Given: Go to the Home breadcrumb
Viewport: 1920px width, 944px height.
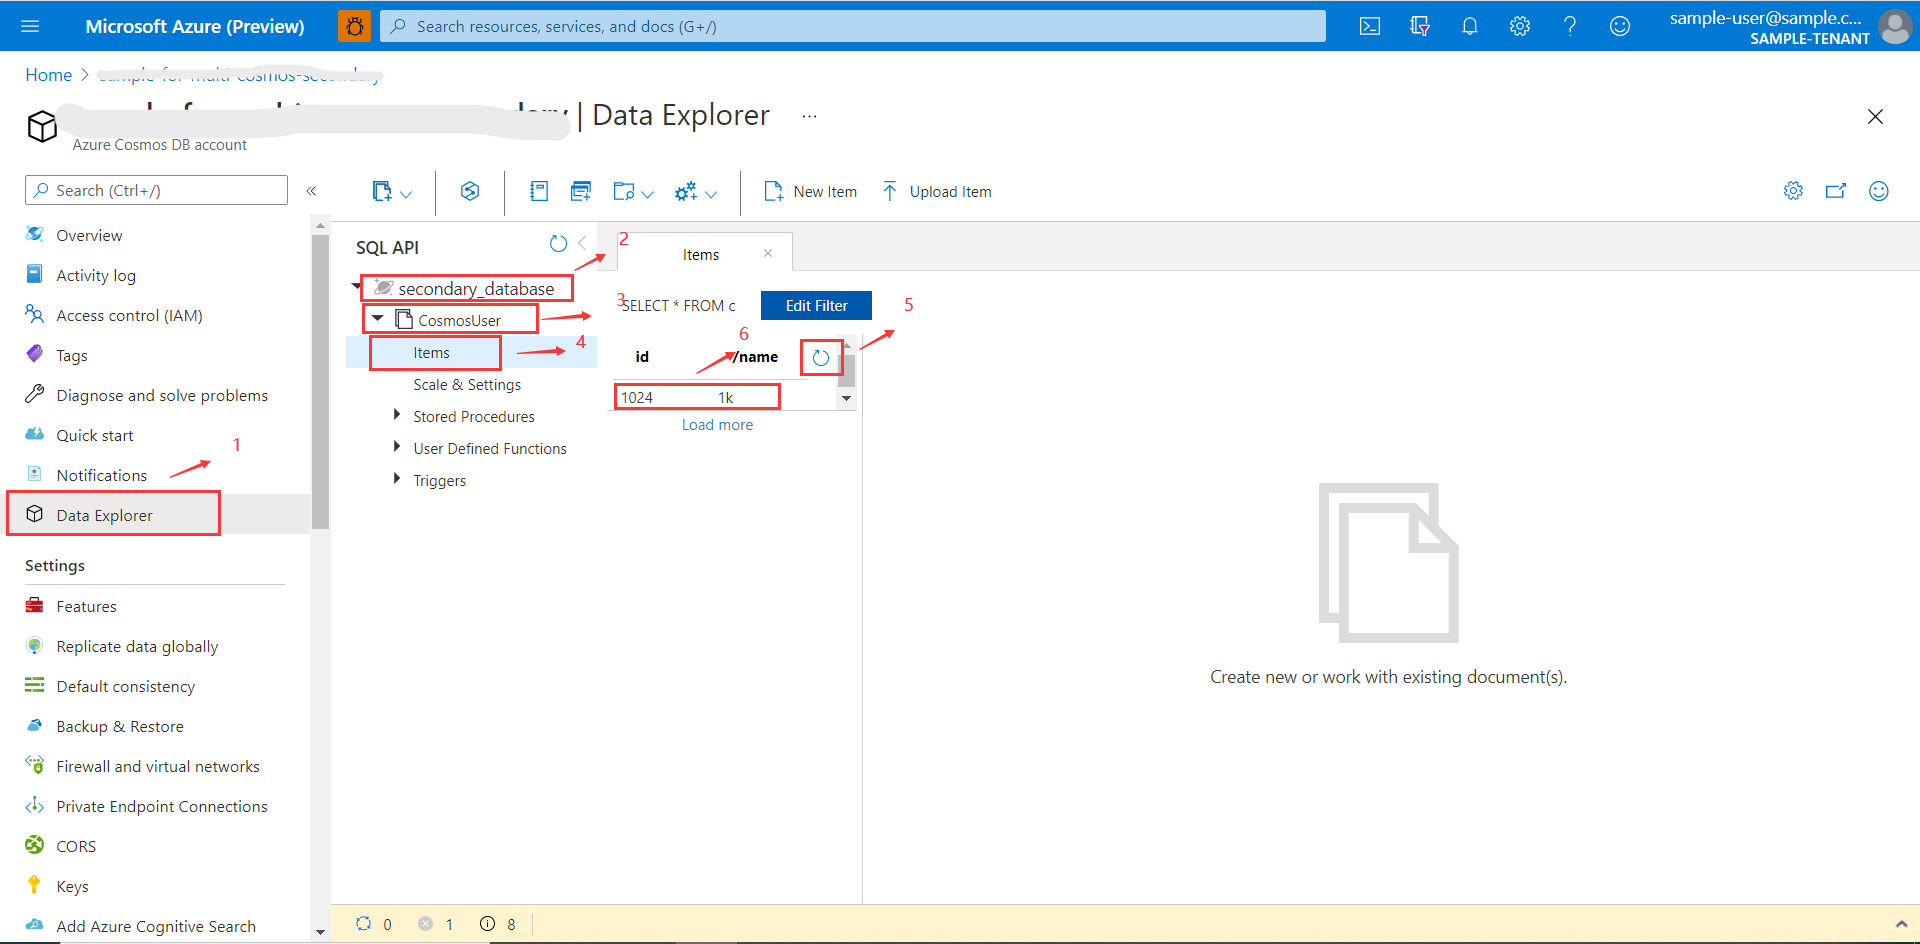Looking at the screenshot, I should point(49,75).
